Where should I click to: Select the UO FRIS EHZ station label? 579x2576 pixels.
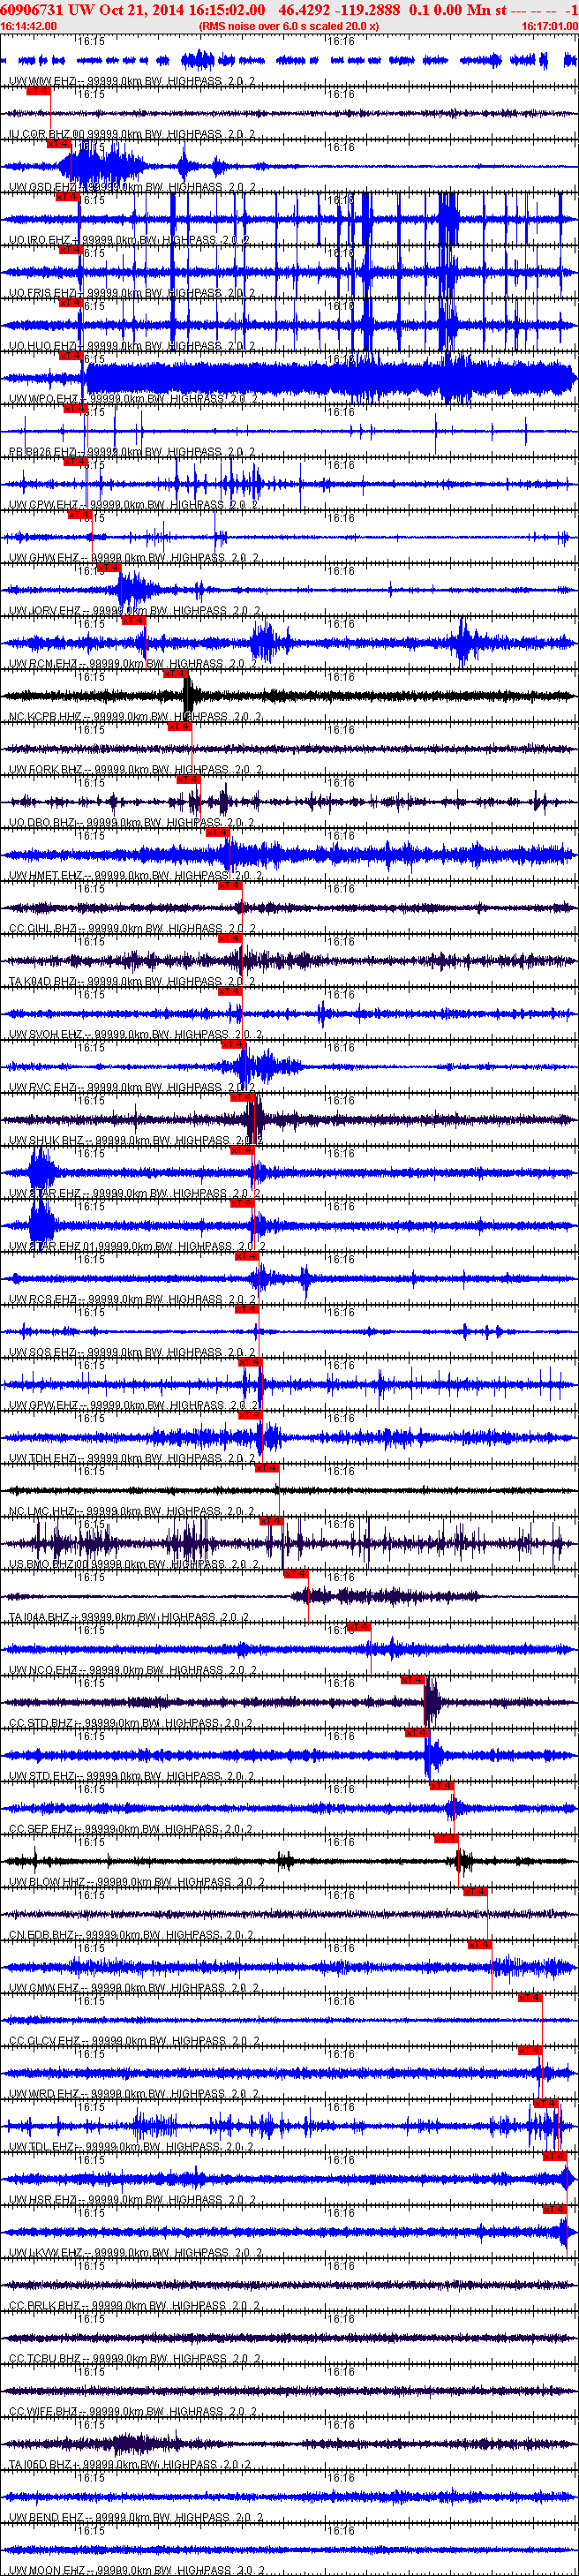[132, 293]
